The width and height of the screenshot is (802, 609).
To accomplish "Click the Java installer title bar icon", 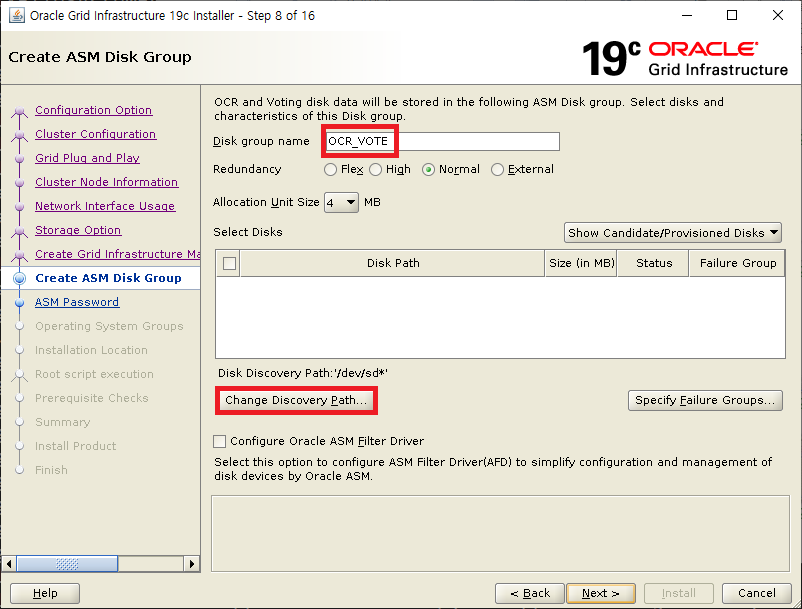I will coord(17,15).
